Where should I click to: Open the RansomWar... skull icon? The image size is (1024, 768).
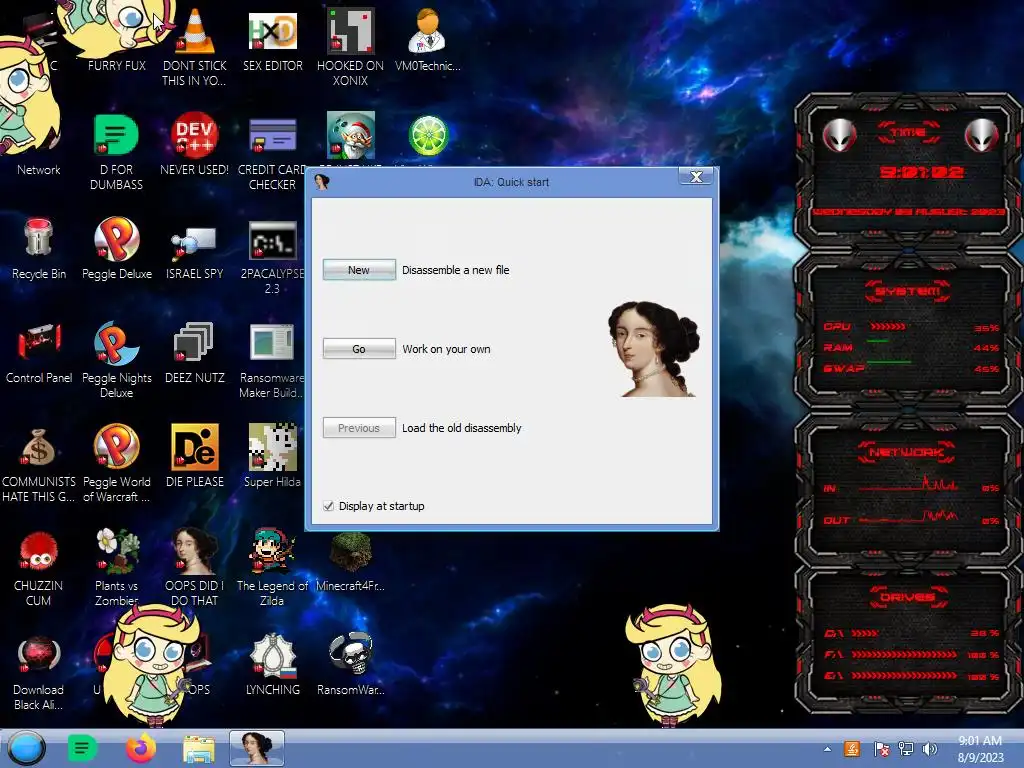pyautogui.click(x=350, y=663)
